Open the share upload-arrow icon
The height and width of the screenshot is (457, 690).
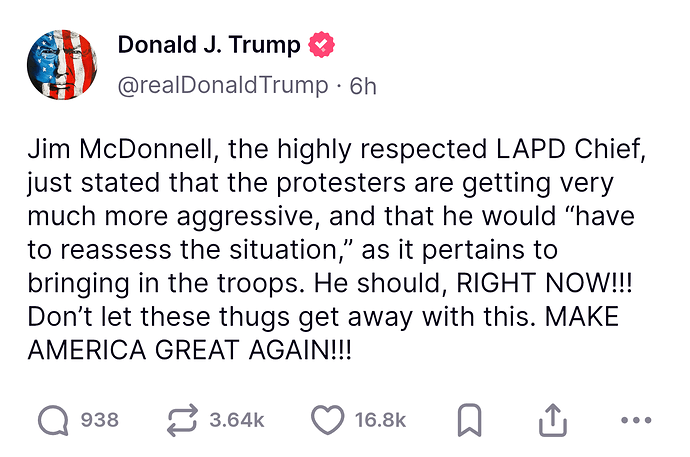click(x=553, y=420)
